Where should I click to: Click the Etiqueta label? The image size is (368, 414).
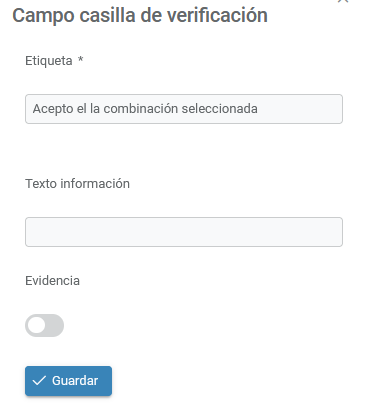[x=49, y=61]
